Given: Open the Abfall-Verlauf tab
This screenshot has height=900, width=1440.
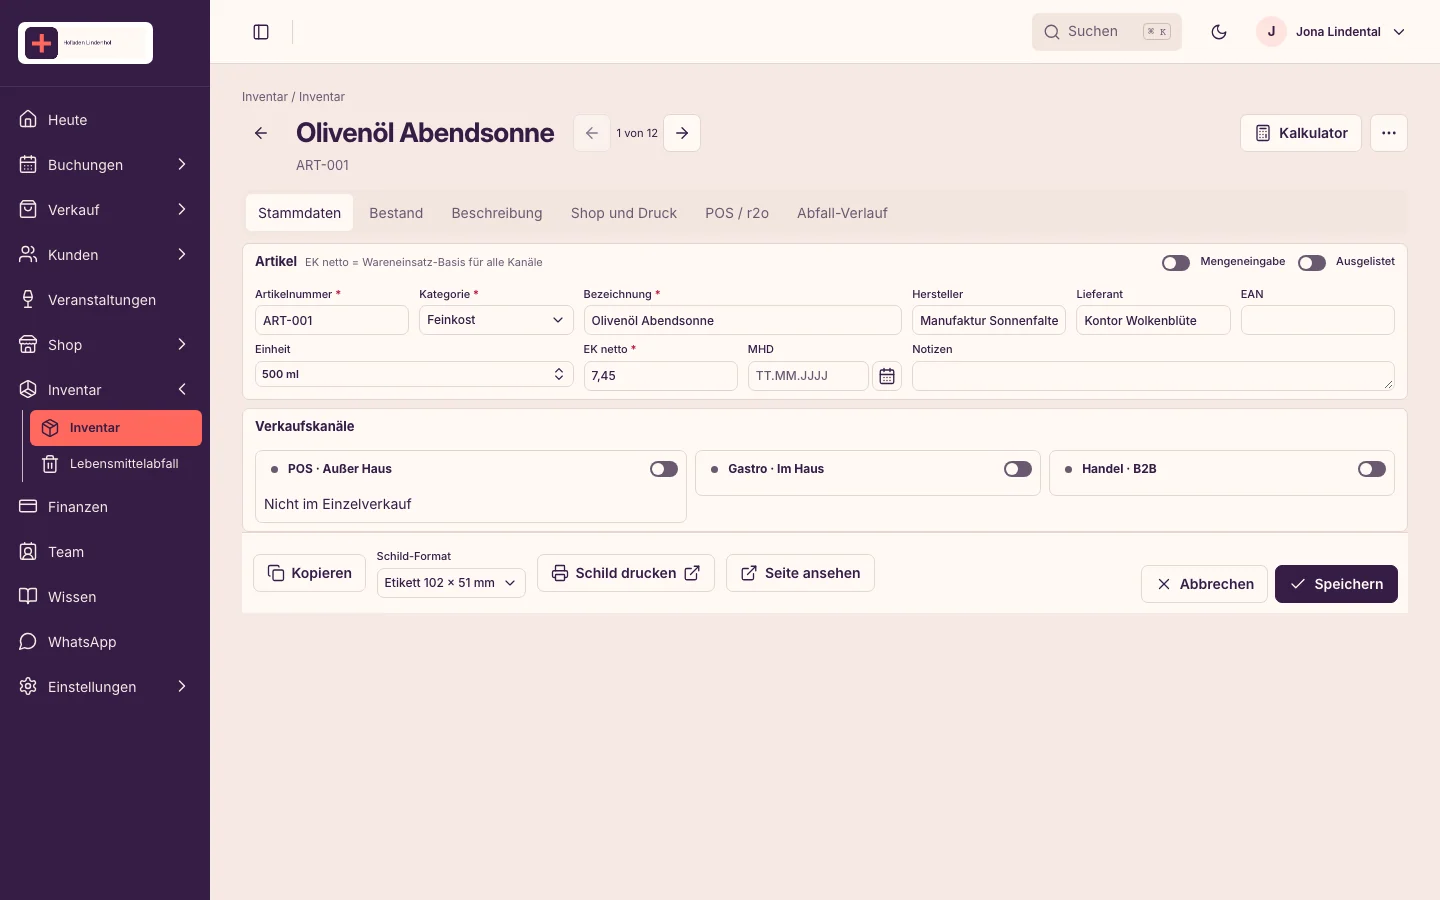Looking at the screenshot, I should point(842,213).
